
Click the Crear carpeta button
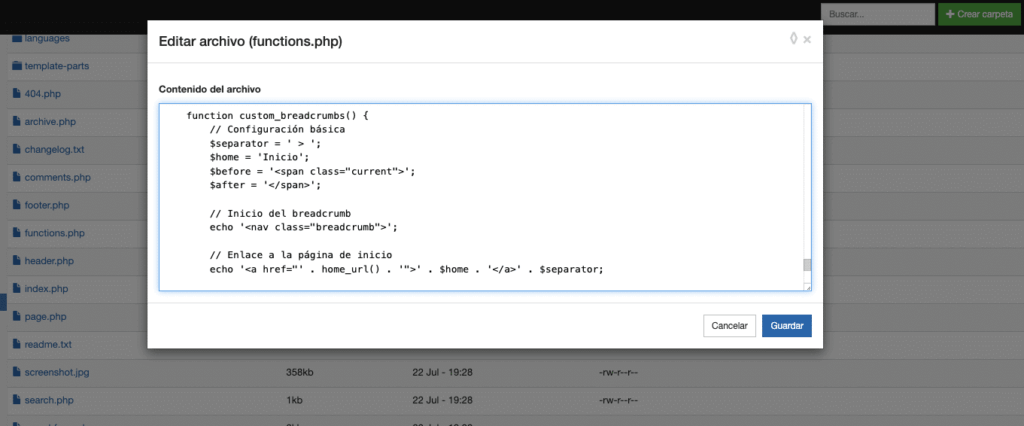[980, 15]
